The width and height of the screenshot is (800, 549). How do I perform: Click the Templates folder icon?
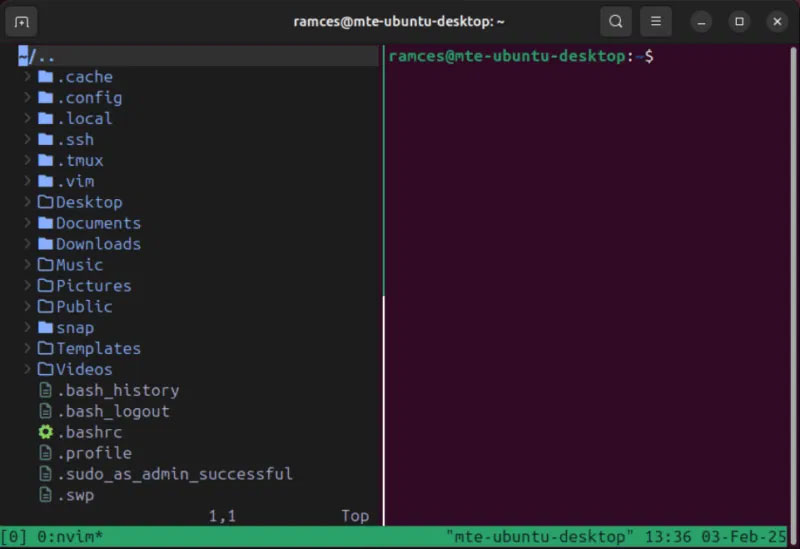coord(45,348)
